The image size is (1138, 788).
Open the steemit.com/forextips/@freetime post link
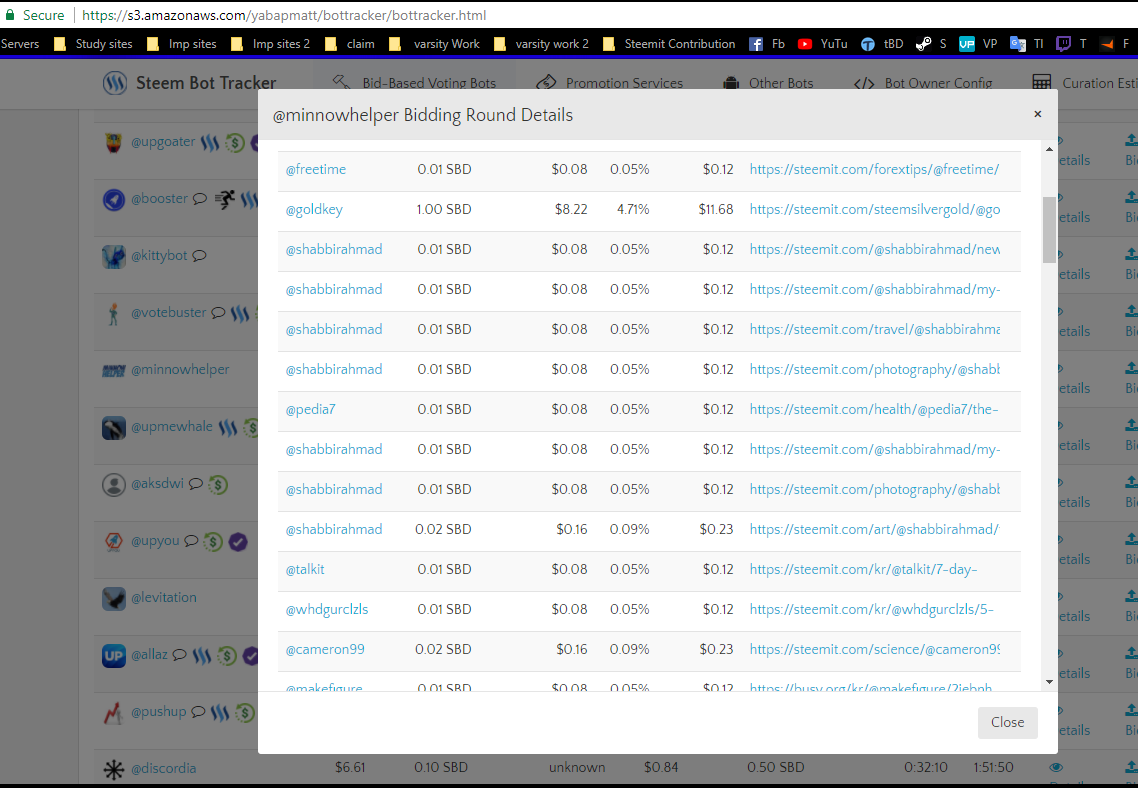(874, 169)
